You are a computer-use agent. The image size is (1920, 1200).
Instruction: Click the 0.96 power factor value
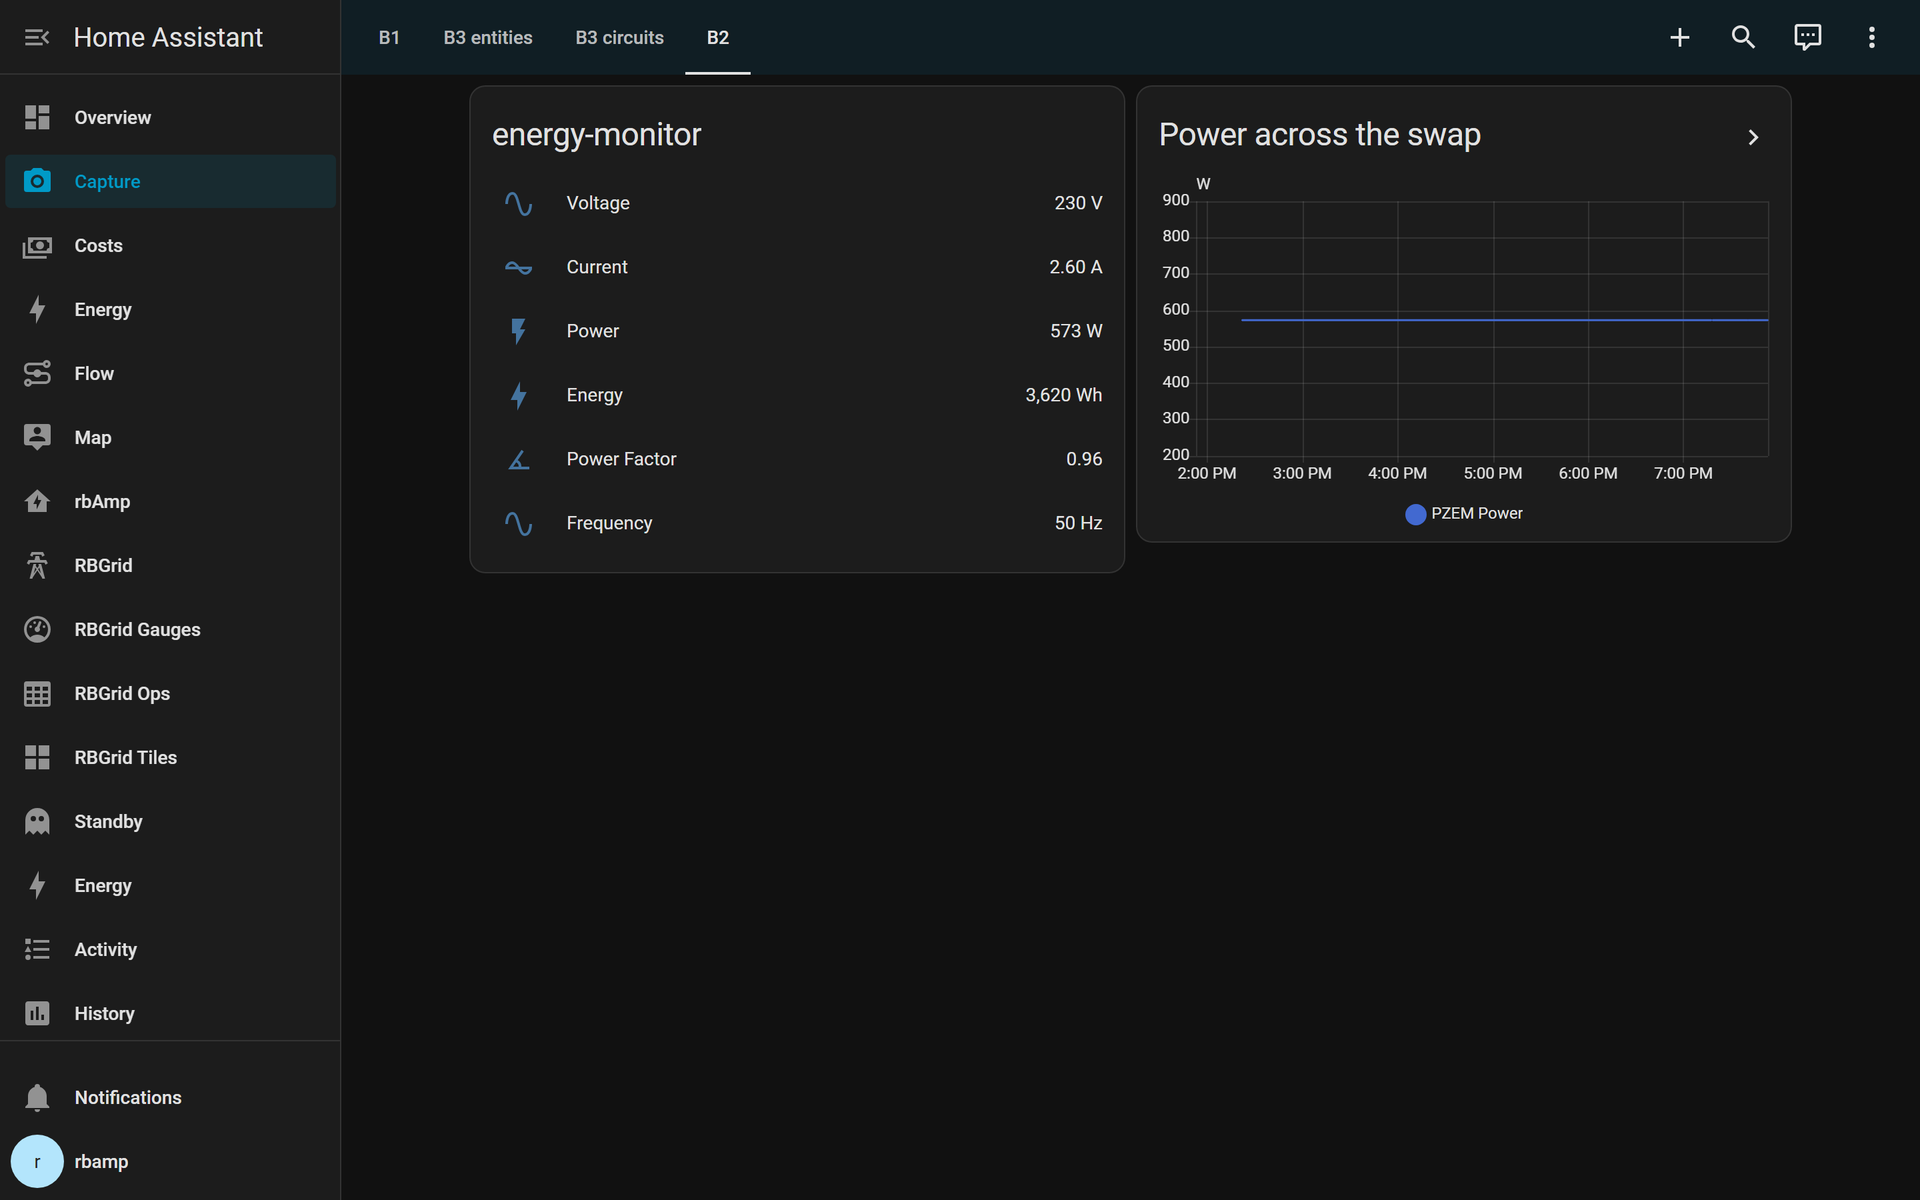1084,459
